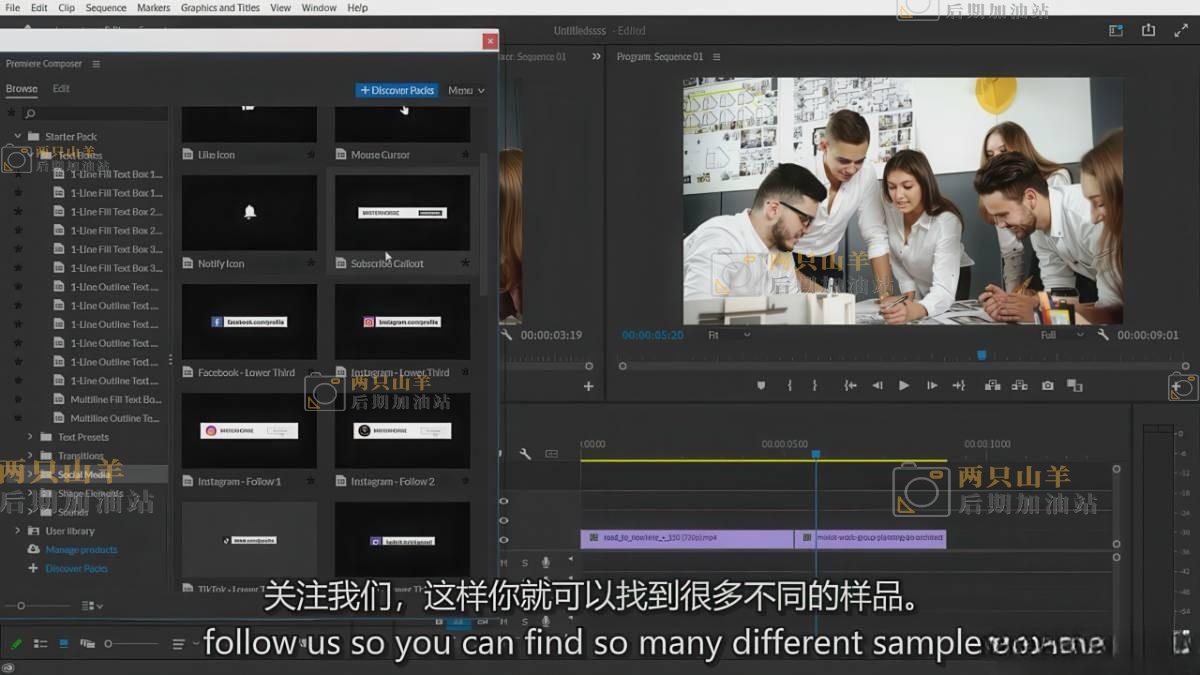The height and width of the screenshot is (675, 1200).
Task: Click the Export Frame camera icon
Action: coord(1047,385)
